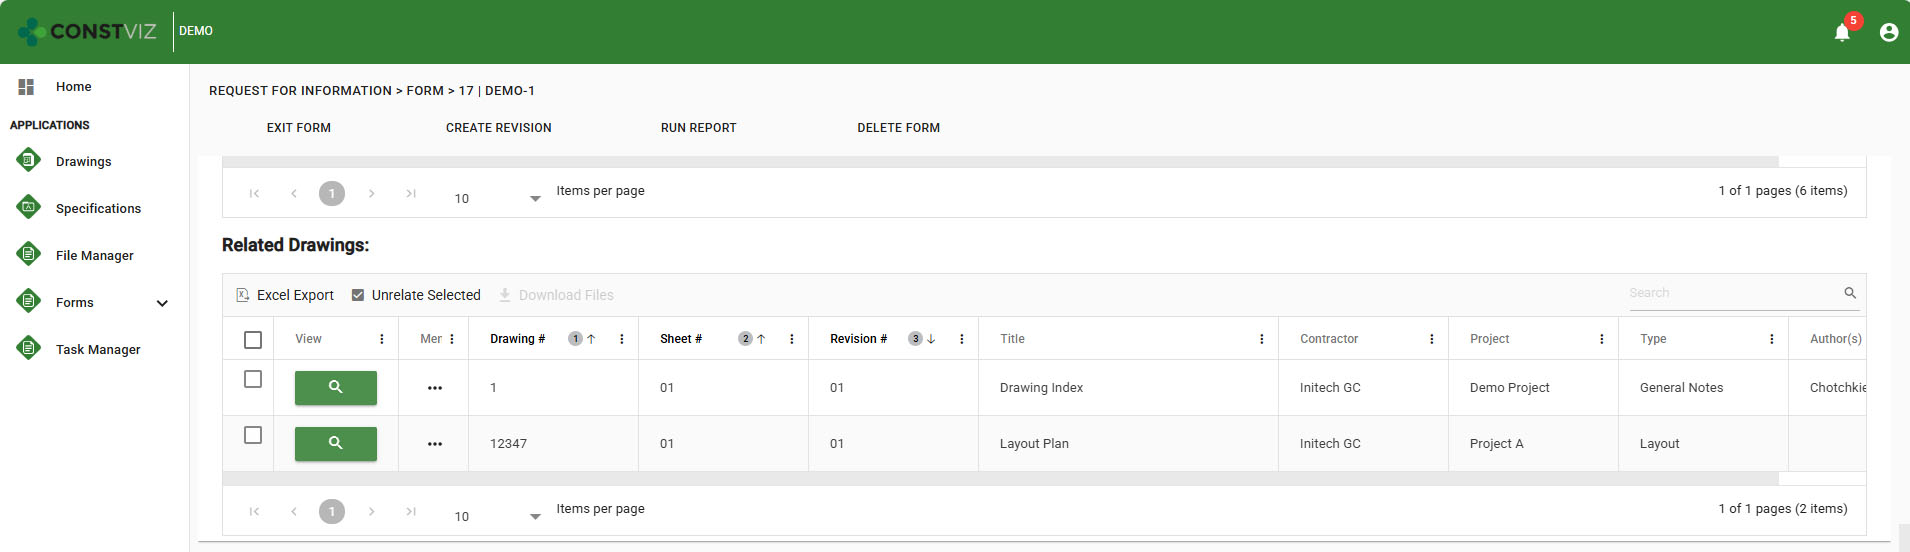
Task: Click the Search field in Related Drawings
Action: 1732,293
